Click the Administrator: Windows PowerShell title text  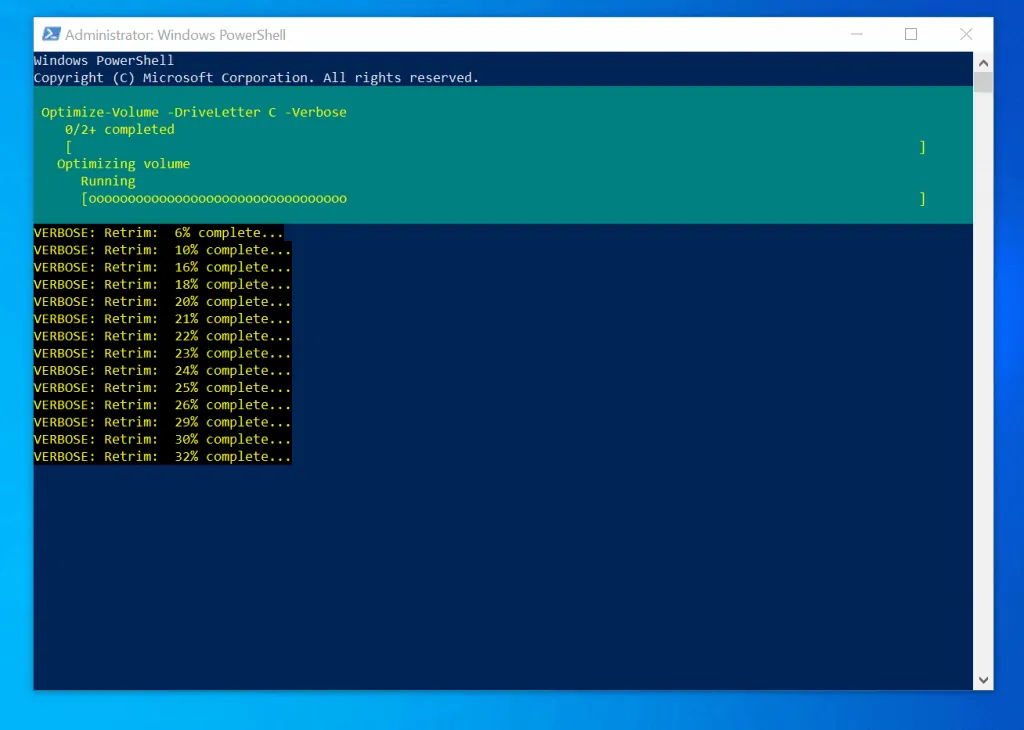tap(175, 33)
